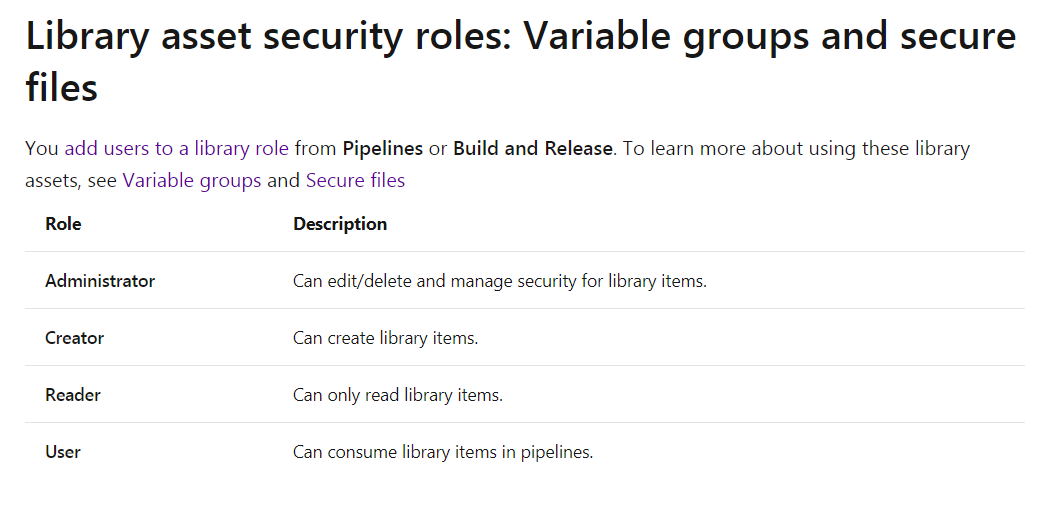This screenshot has height=522, width=1062.
Task: Select the Description column header
Action: [x=340, y=224]
